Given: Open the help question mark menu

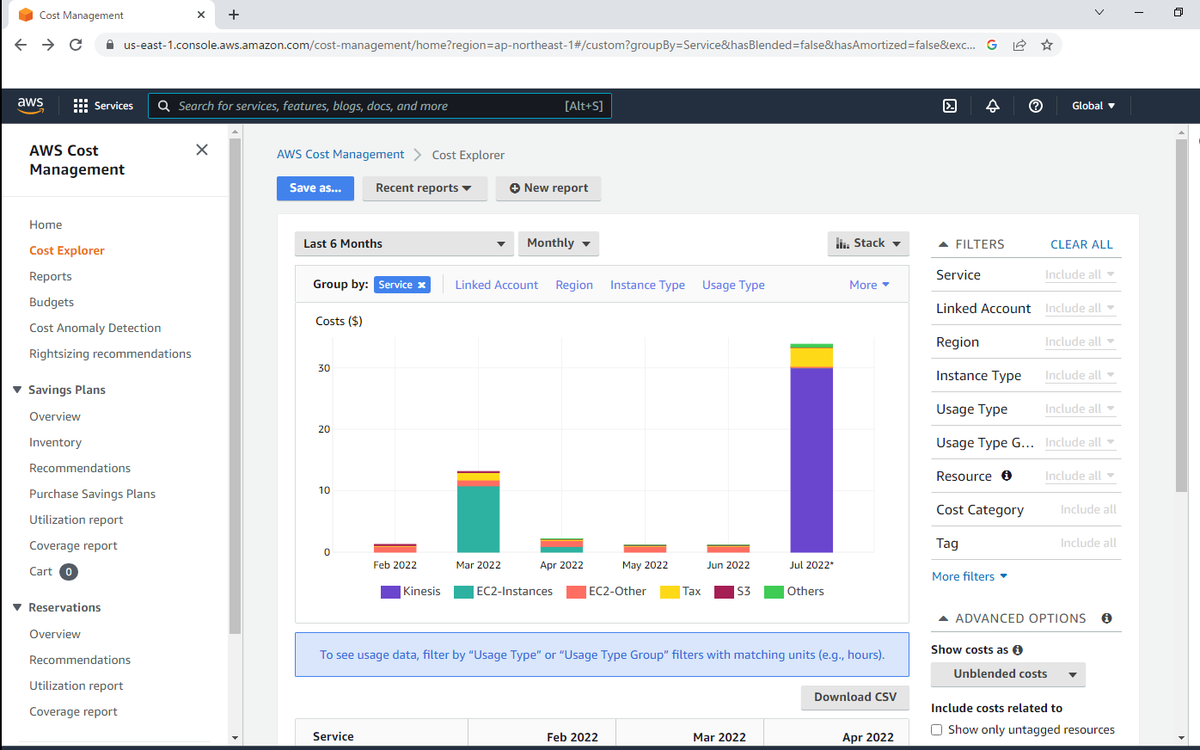Looking at the screenshot, I should point(1036,106).
